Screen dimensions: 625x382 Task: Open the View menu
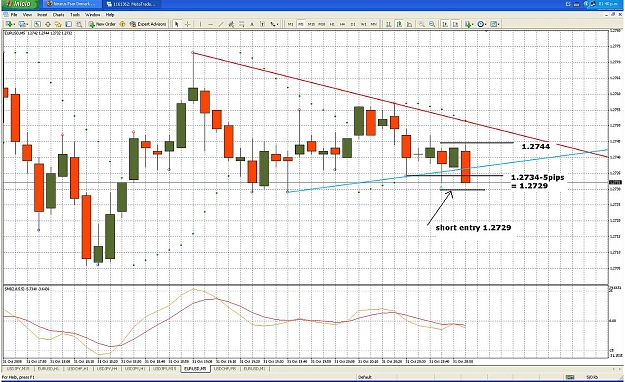tap(27, 15)
